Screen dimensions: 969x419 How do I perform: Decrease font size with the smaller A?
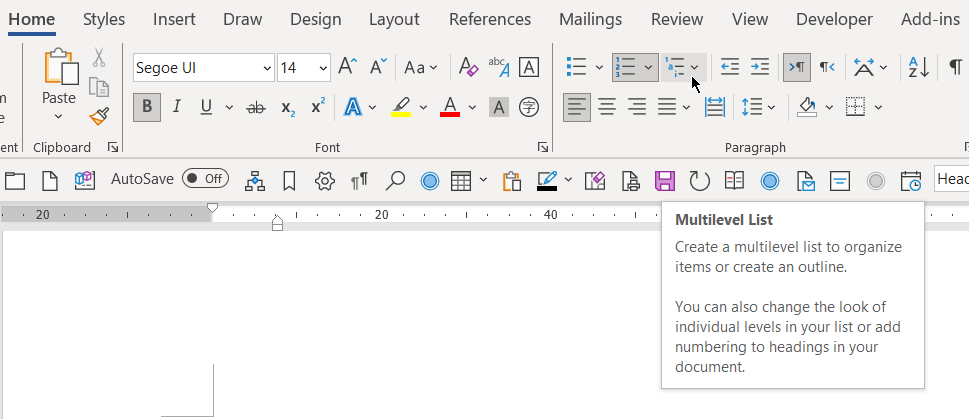pos(378,67)
